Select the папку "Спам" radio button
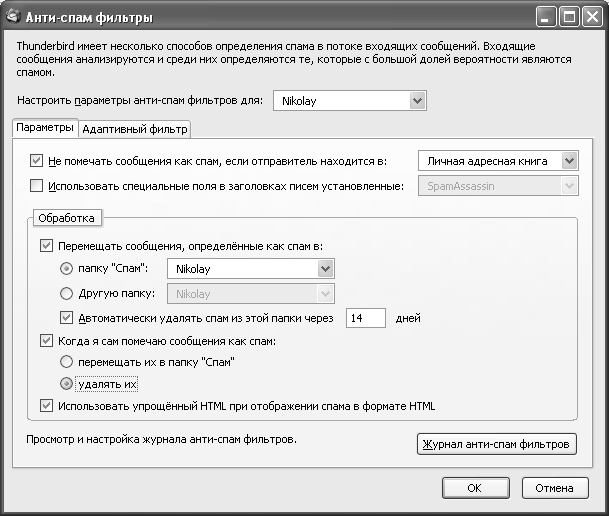609x516 pixels. tap(67, 268)
